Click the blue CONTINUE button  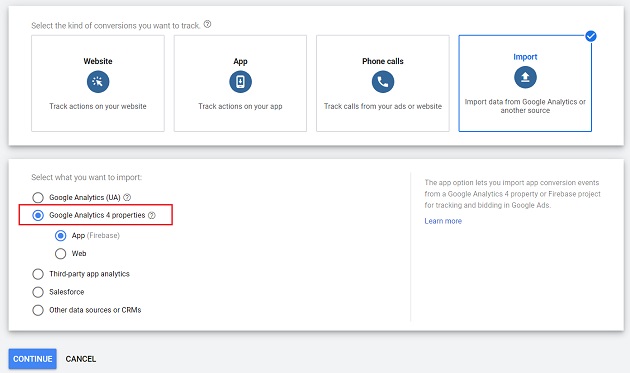[33, 359]
